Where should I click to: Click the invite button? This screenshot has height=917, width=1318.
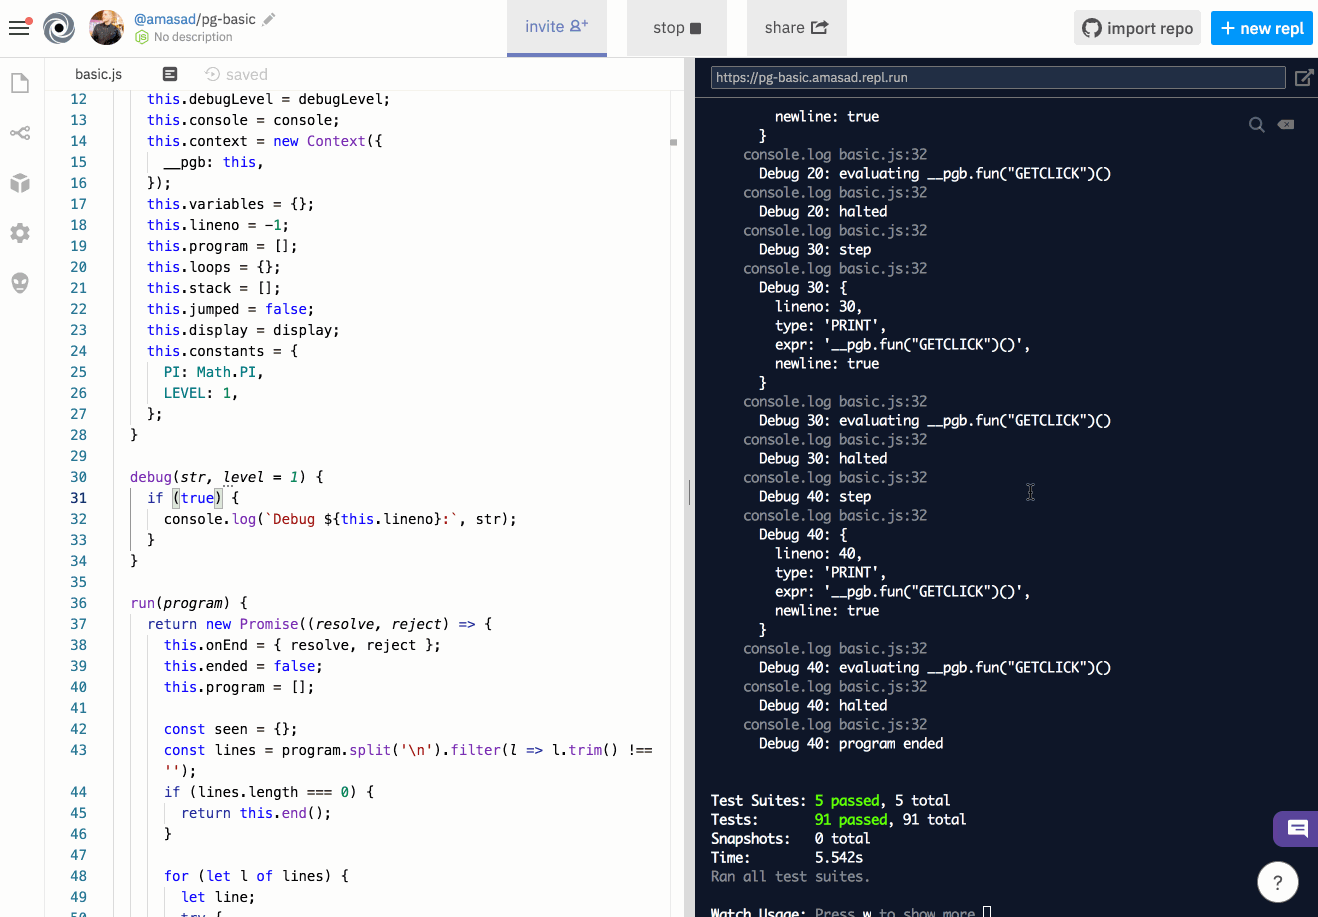[x=556, y=27]
